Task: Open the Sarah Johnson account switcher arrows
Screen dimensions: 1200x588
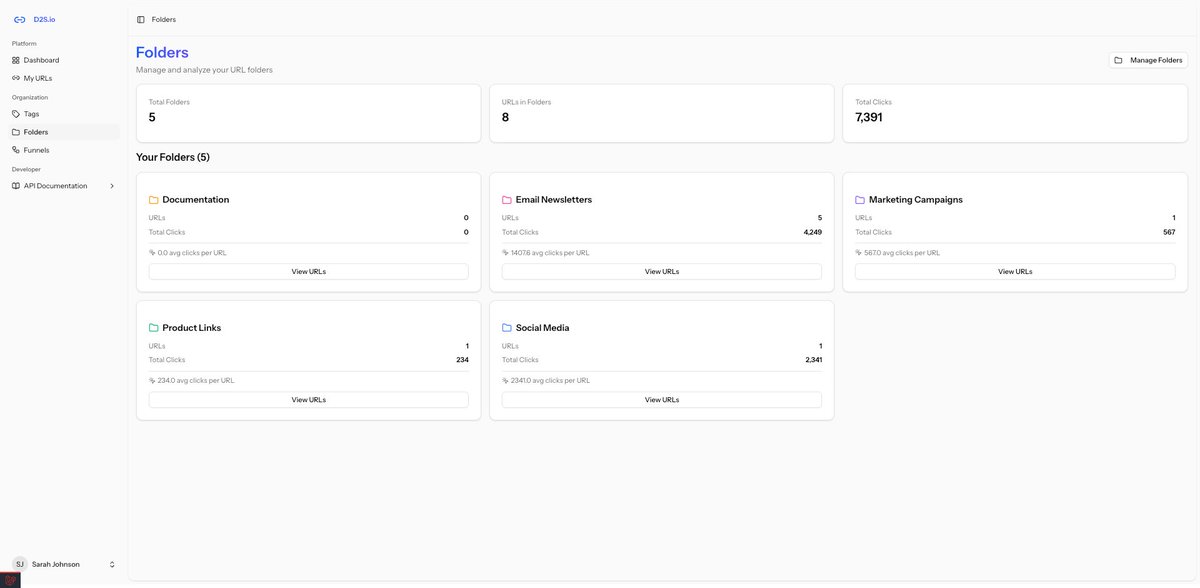Action: coord(112,565)
